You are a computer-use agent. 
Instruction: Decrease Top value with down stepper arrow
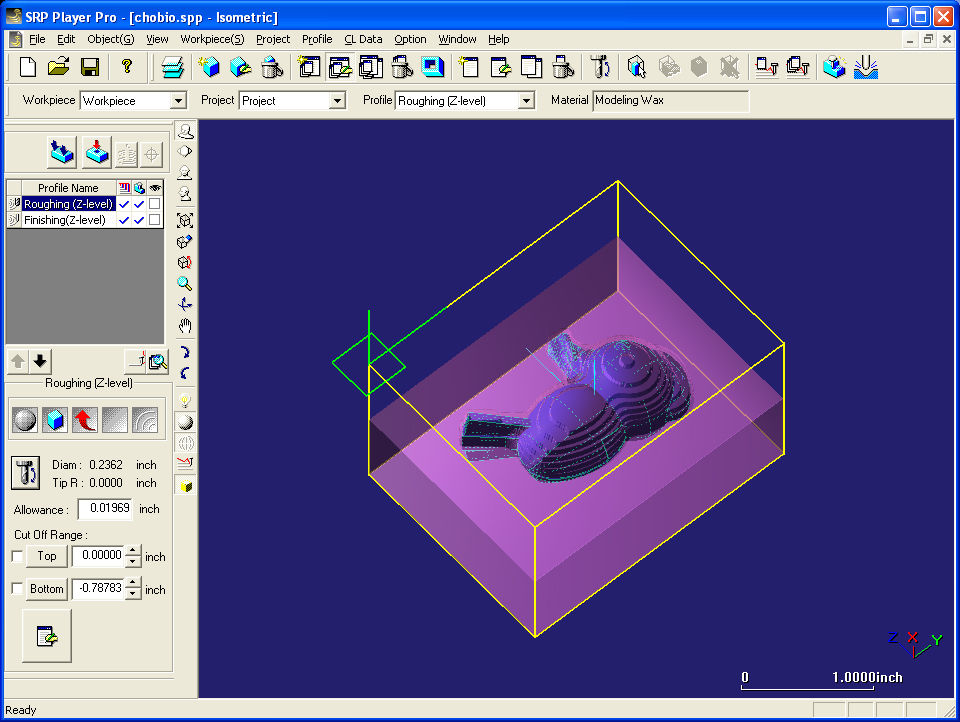click(133, 562)
